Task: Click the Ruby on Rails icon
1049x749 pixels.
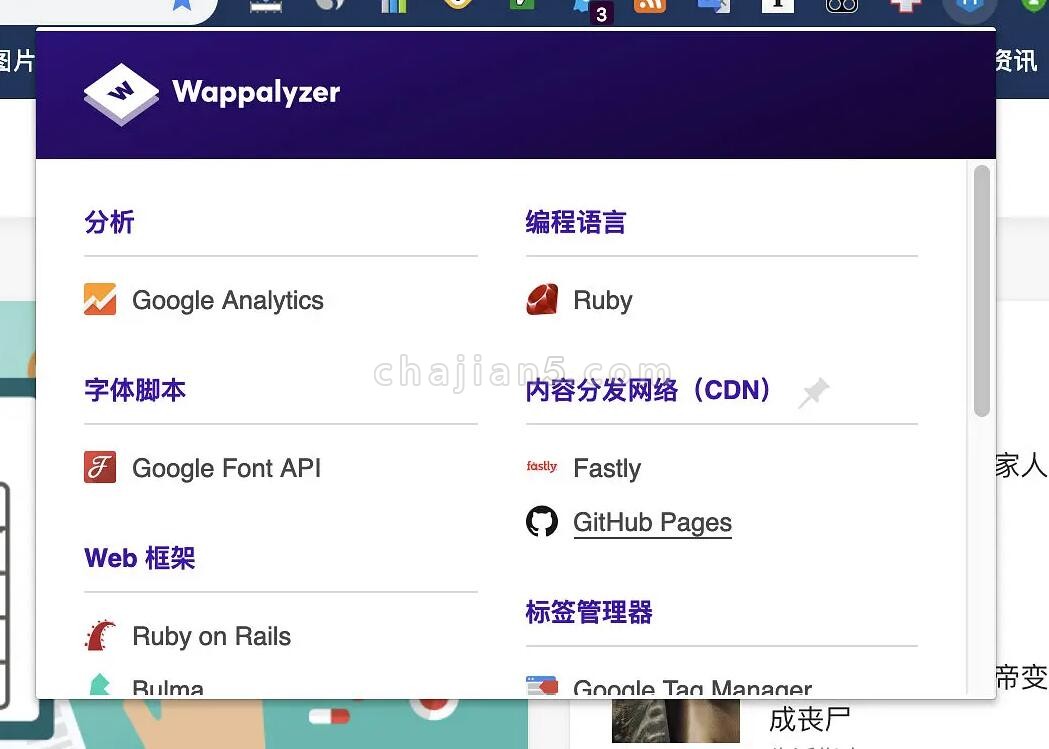Action: coord(100,635)
